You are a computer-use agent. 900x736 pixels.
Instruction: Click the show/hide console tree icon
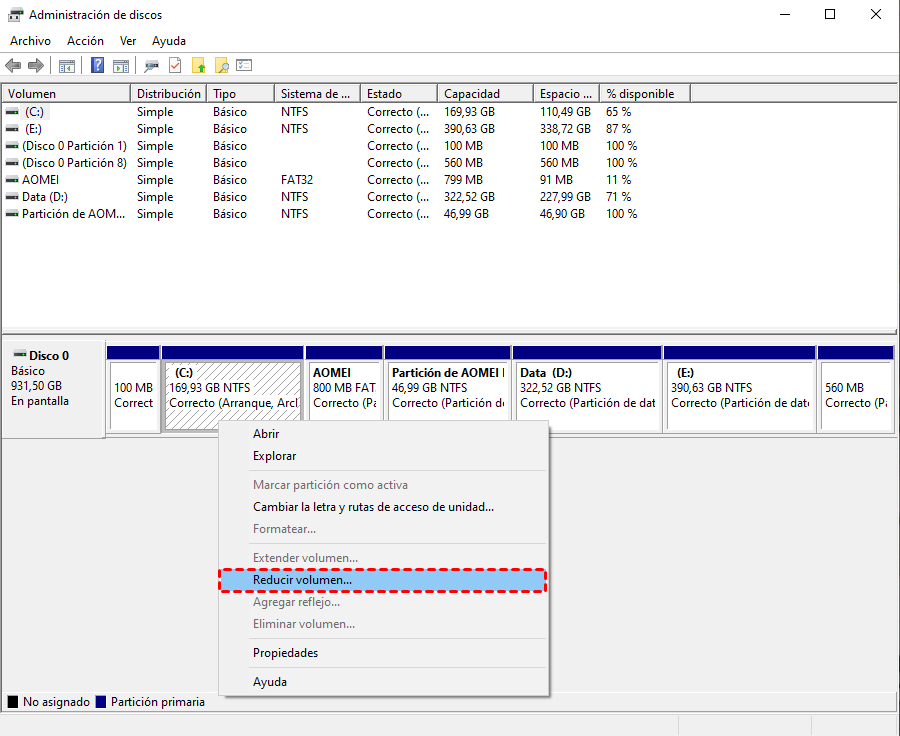pyautogui.click(x=67, y=66)
